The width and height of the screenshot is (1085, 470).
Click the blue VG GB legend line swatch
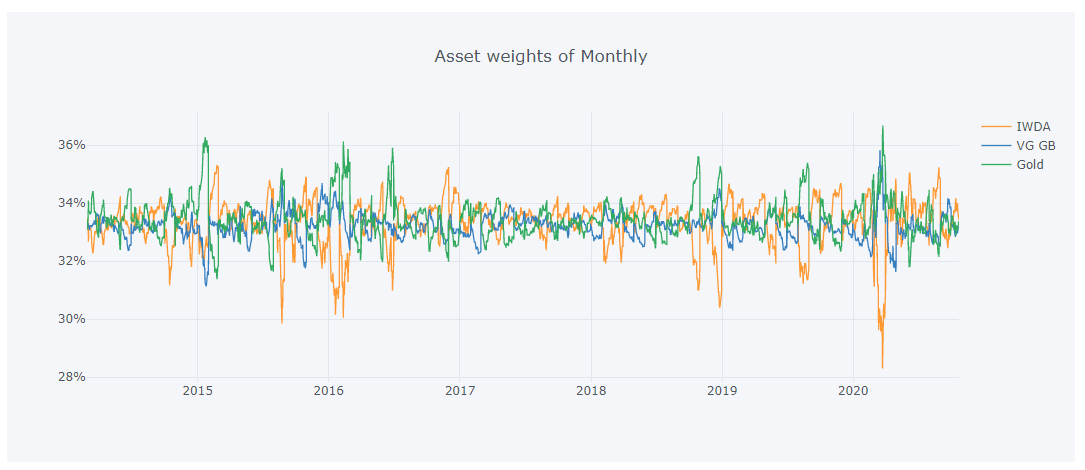(996, 145)
